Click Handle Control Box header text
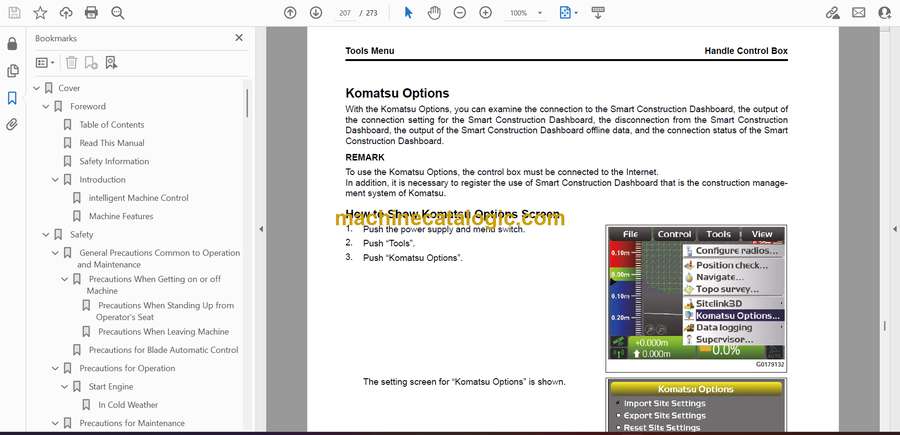The height and width of the screenshot is (435, 900). [x=746, y=51]
